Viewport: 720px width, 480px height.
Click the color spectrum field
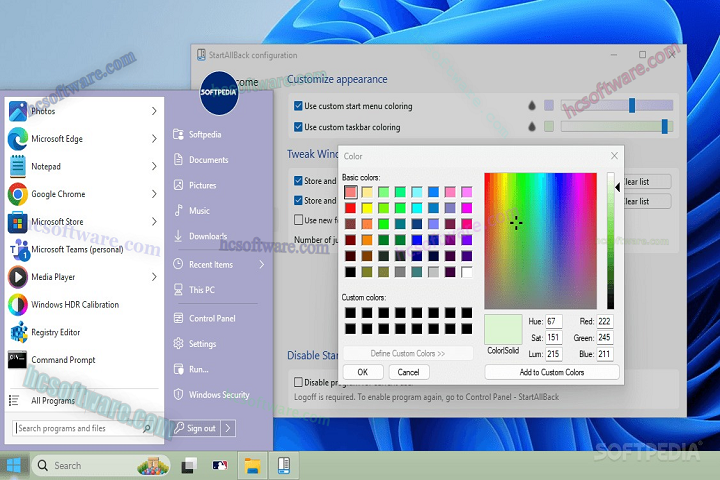[x=540, y=241]
